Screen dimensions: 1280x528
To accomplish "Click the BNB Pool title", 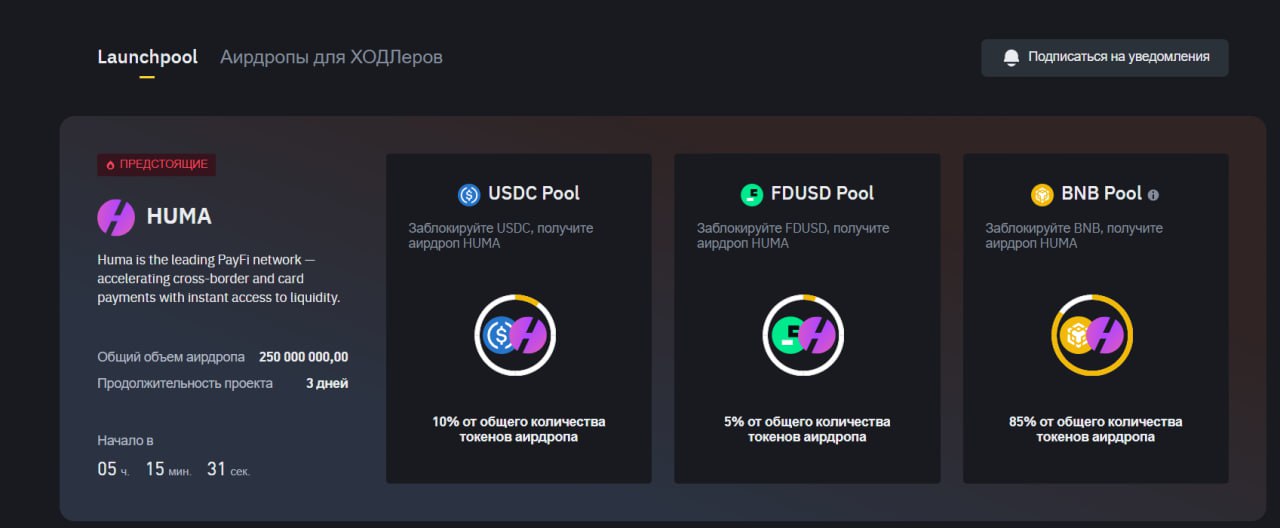I will [1102, 194].
